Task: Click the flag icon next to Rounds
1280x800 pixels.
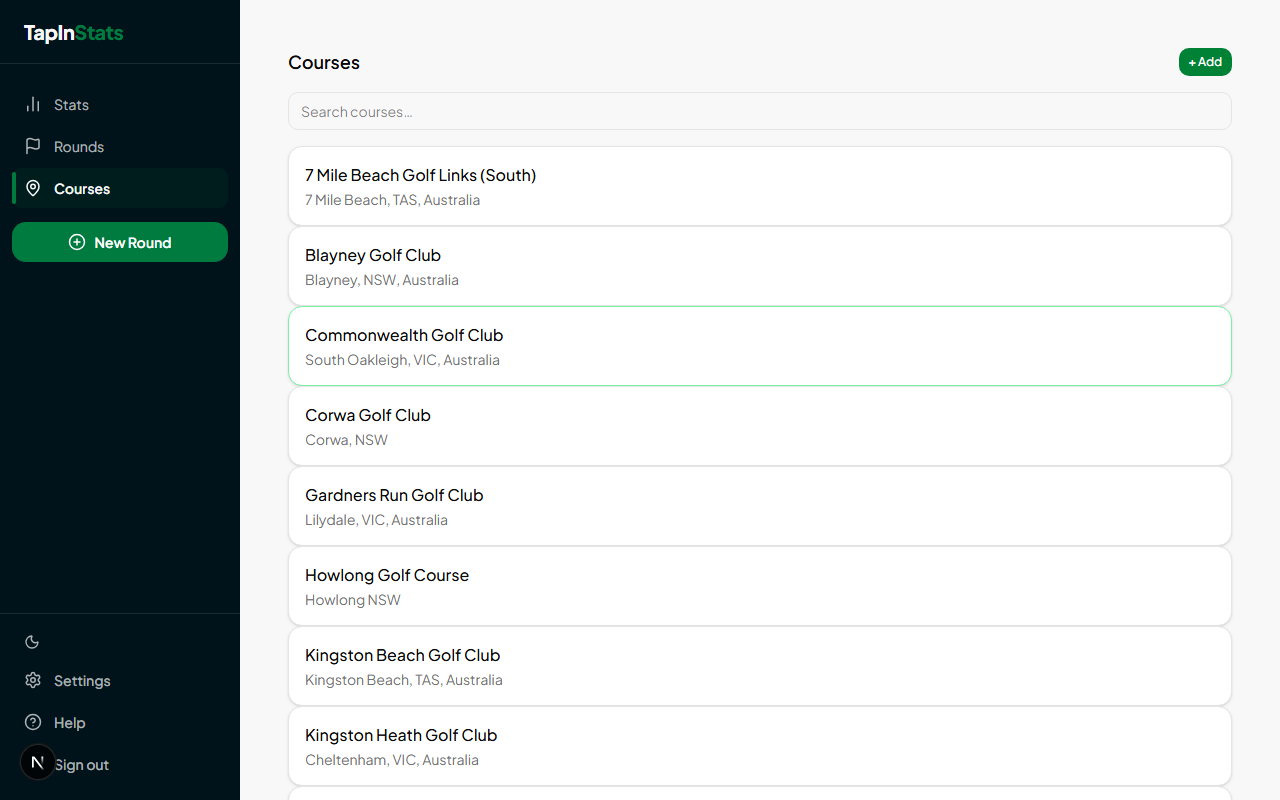Action: [33, 146]
